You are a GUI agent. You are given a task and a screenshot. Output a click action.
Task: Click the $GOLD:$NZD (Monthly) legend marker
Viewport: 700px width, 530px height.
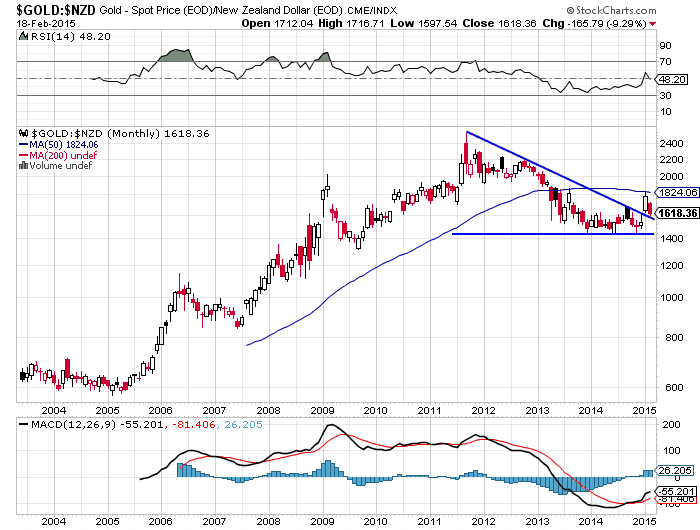click(x=23, y=133)
